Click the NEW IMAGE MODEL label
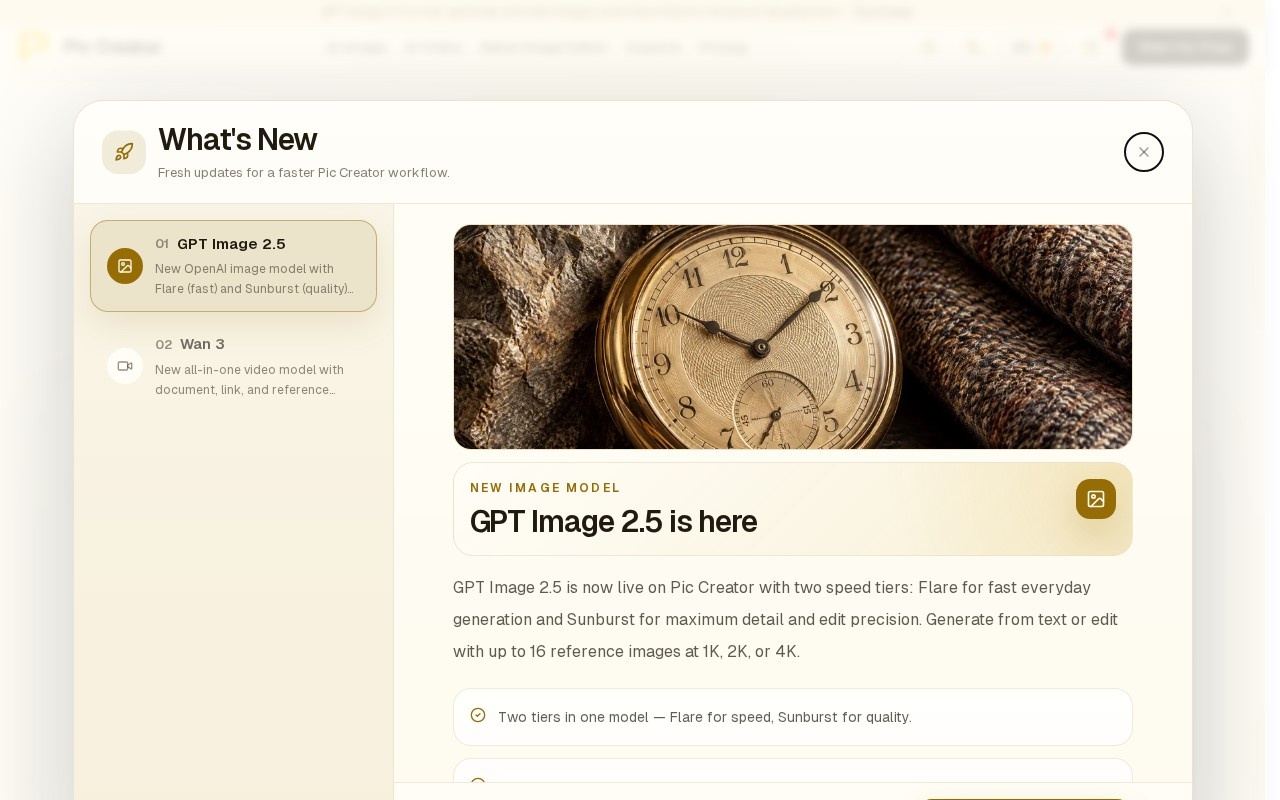Image resolution: width=1280 pixels, height=800 pixels. [545, 488]
